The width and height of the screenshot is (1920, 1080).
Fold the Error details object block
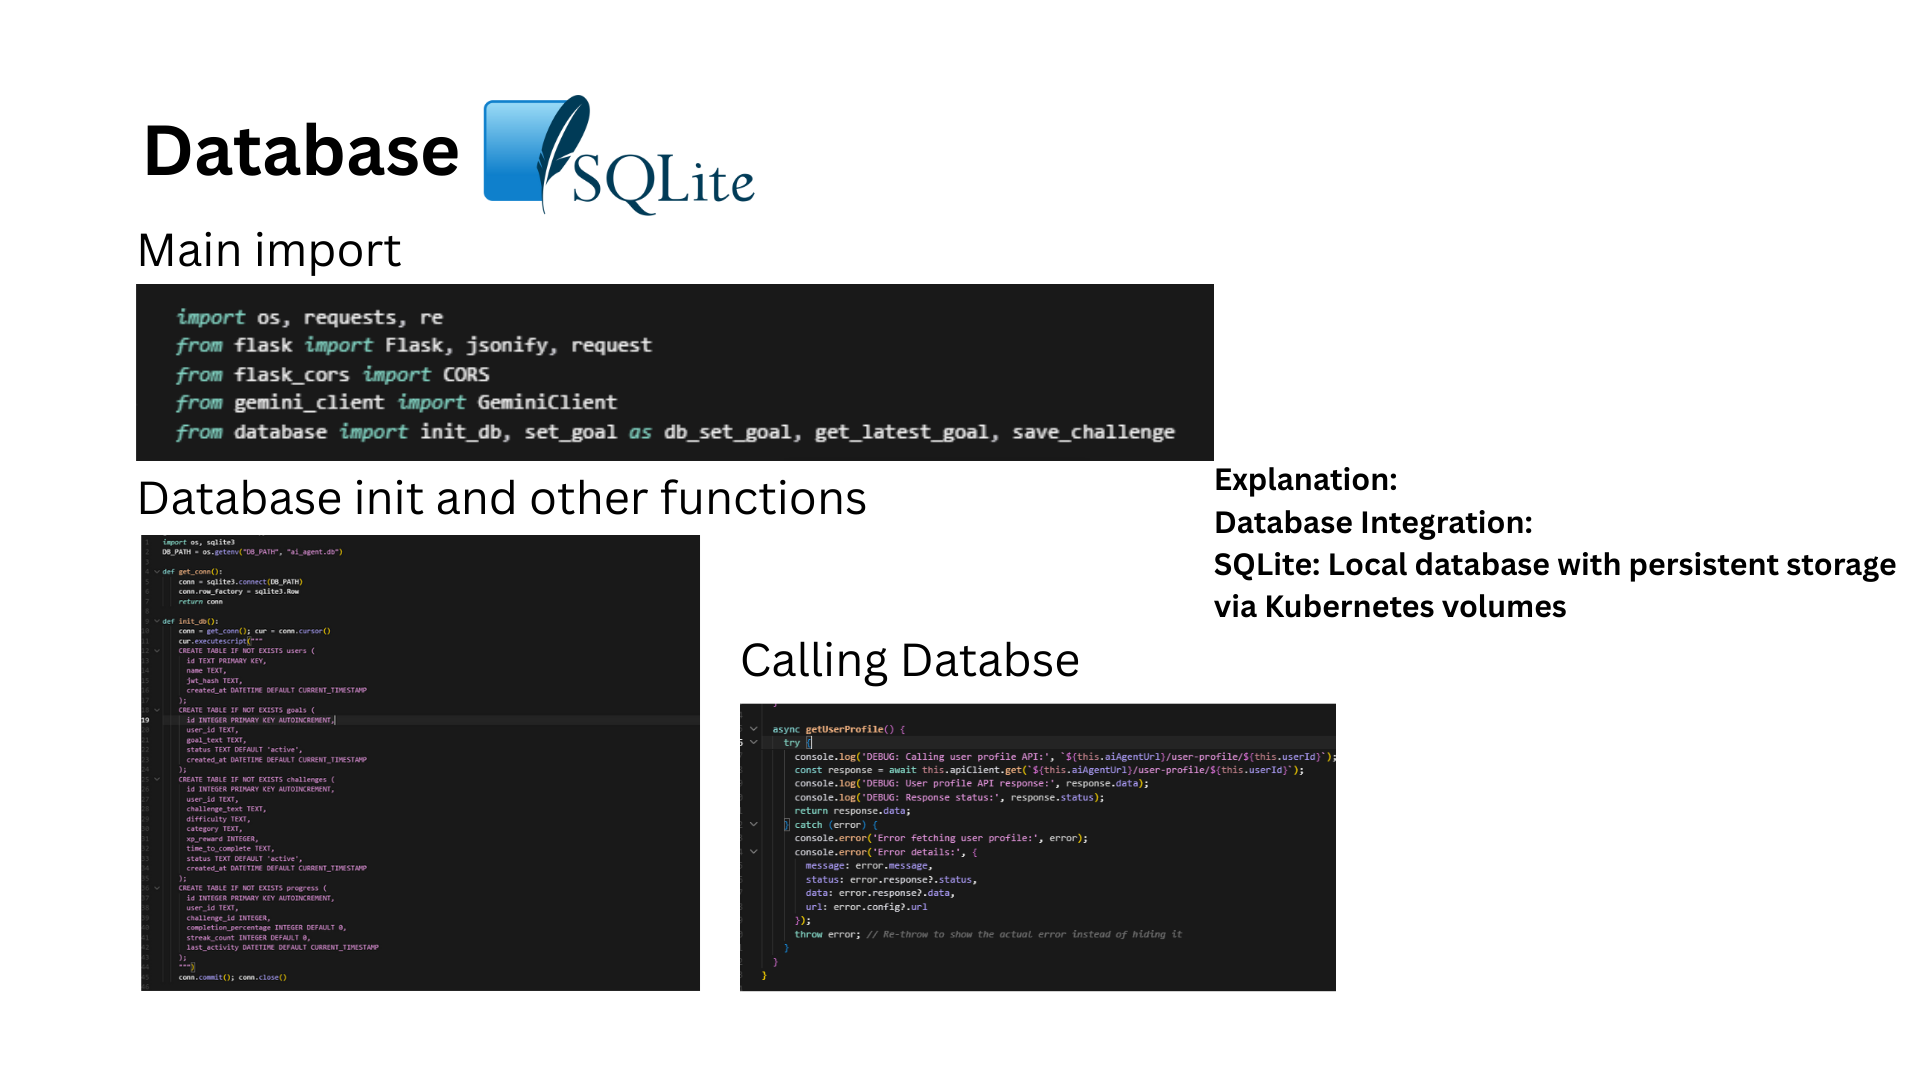[x=754, y=852]
